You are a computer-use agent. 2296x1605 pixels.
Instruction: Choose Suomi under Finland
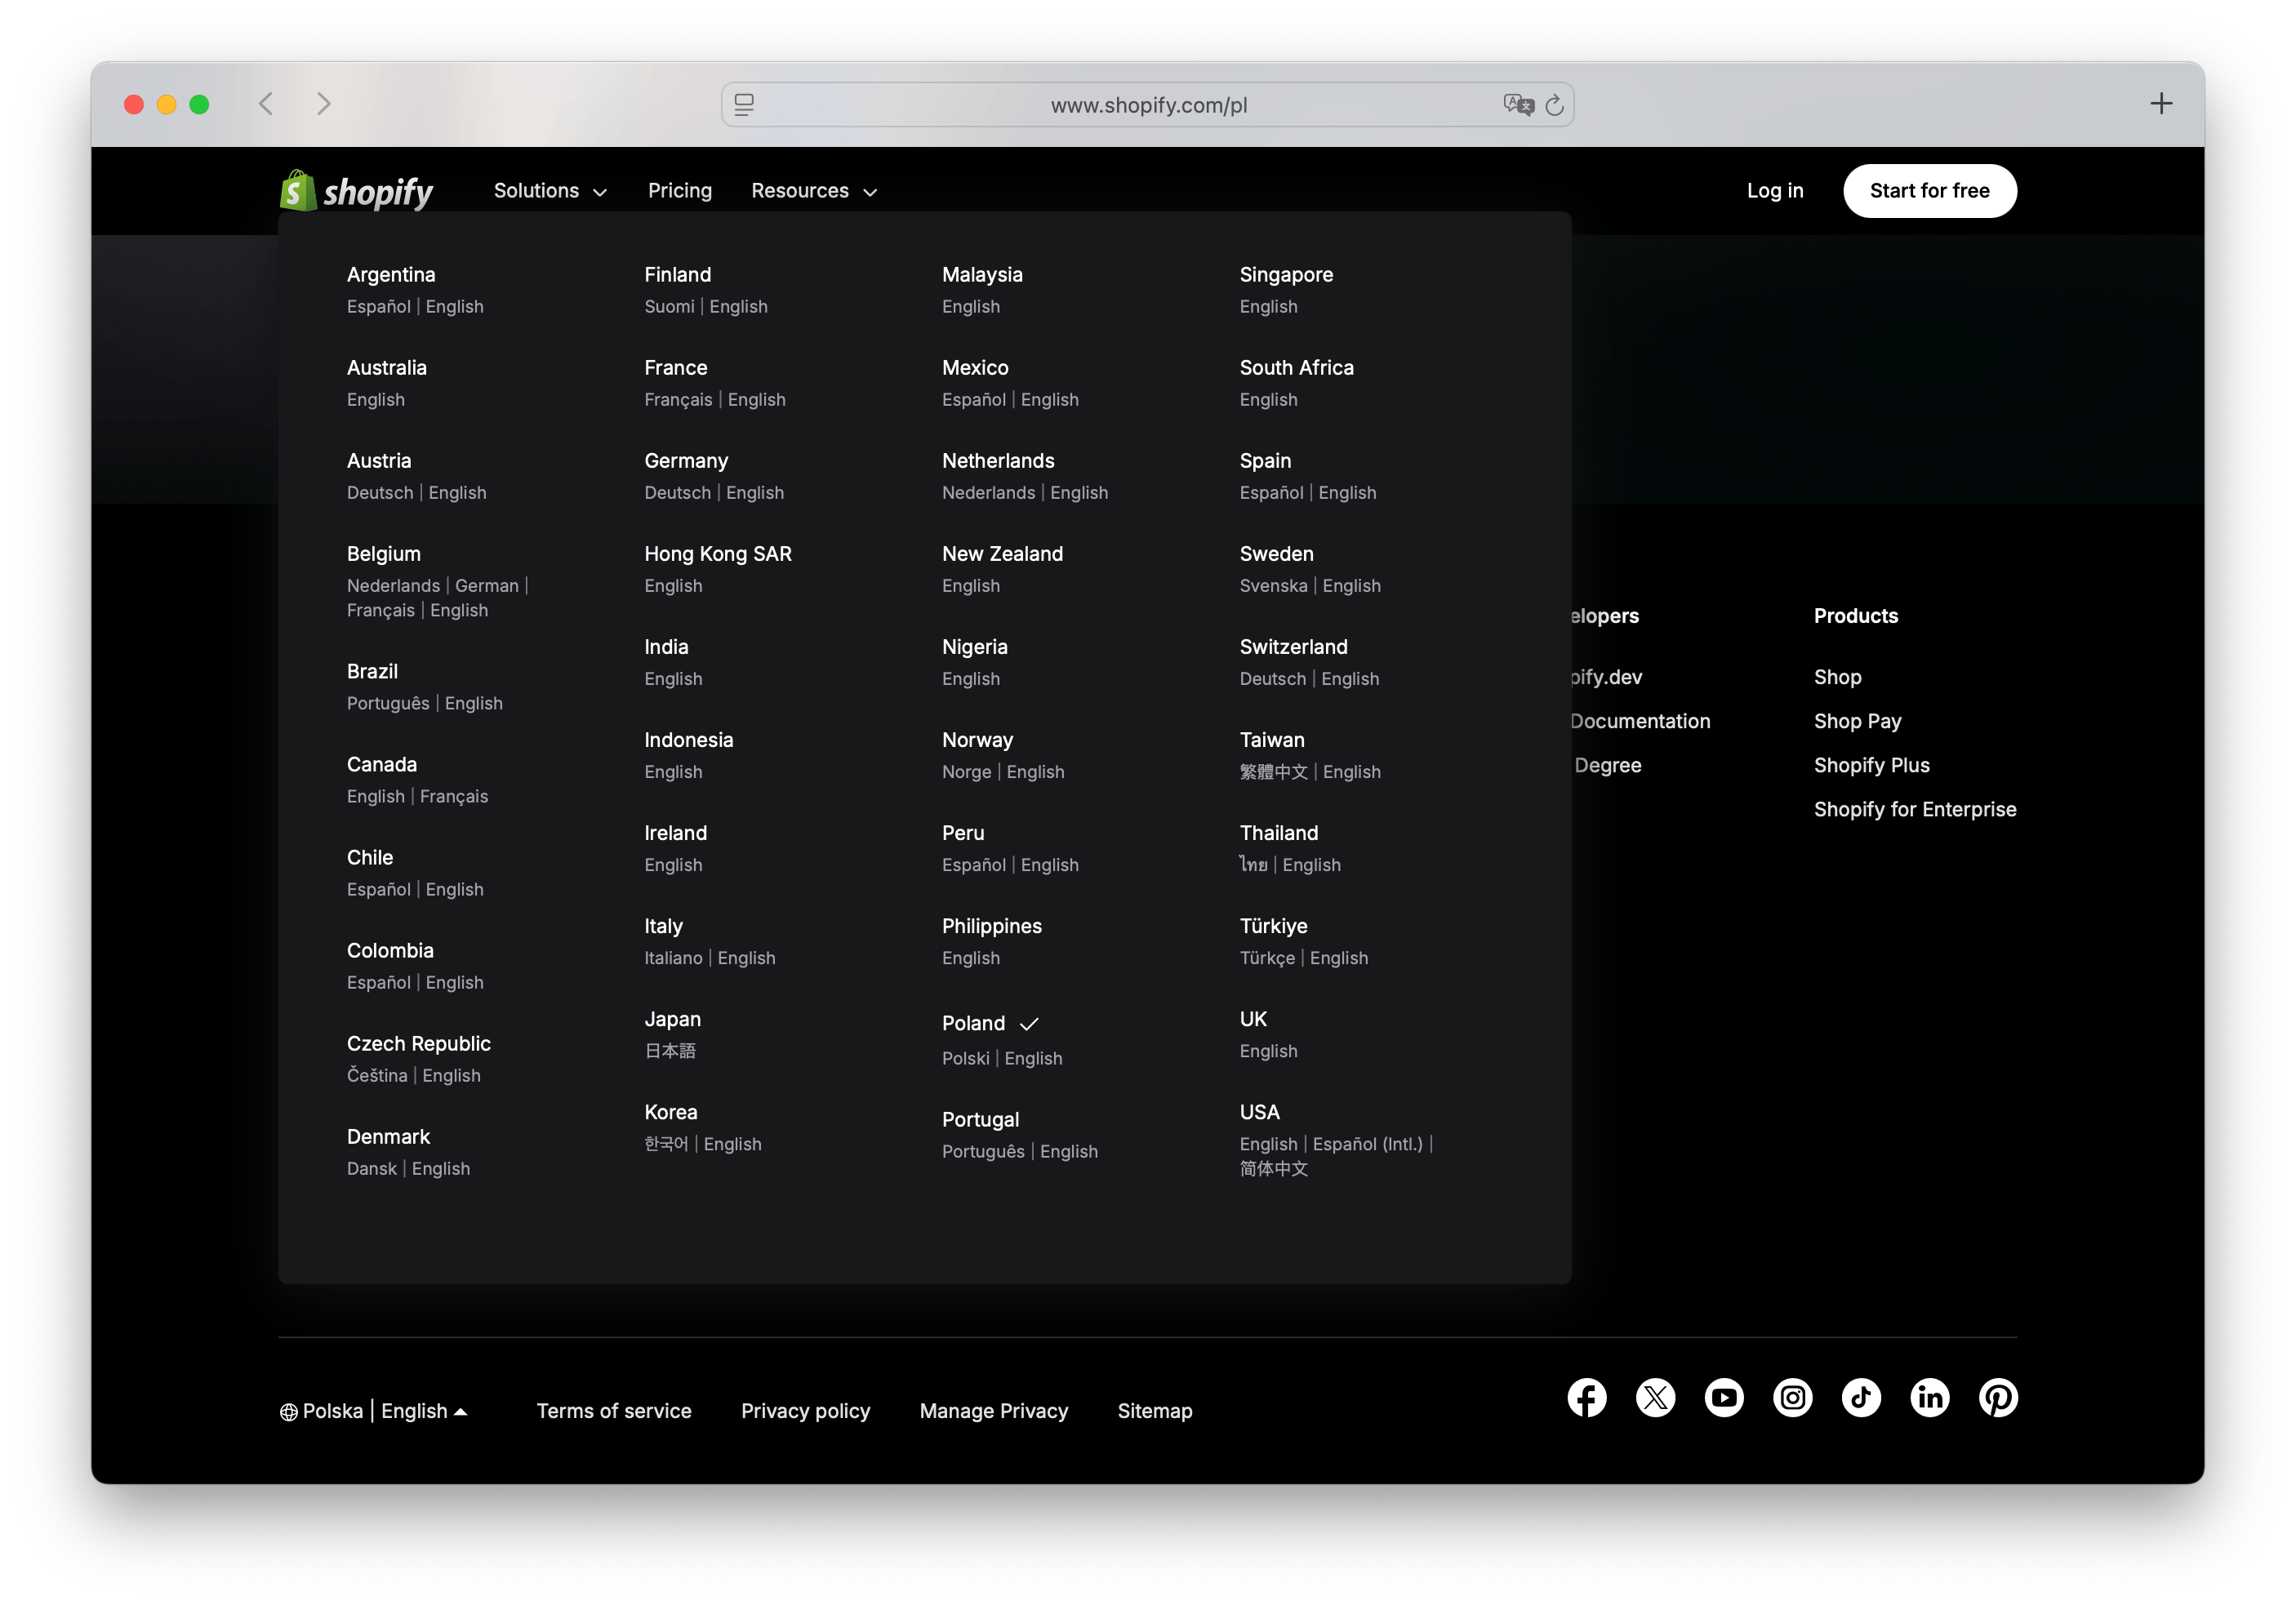669,307
